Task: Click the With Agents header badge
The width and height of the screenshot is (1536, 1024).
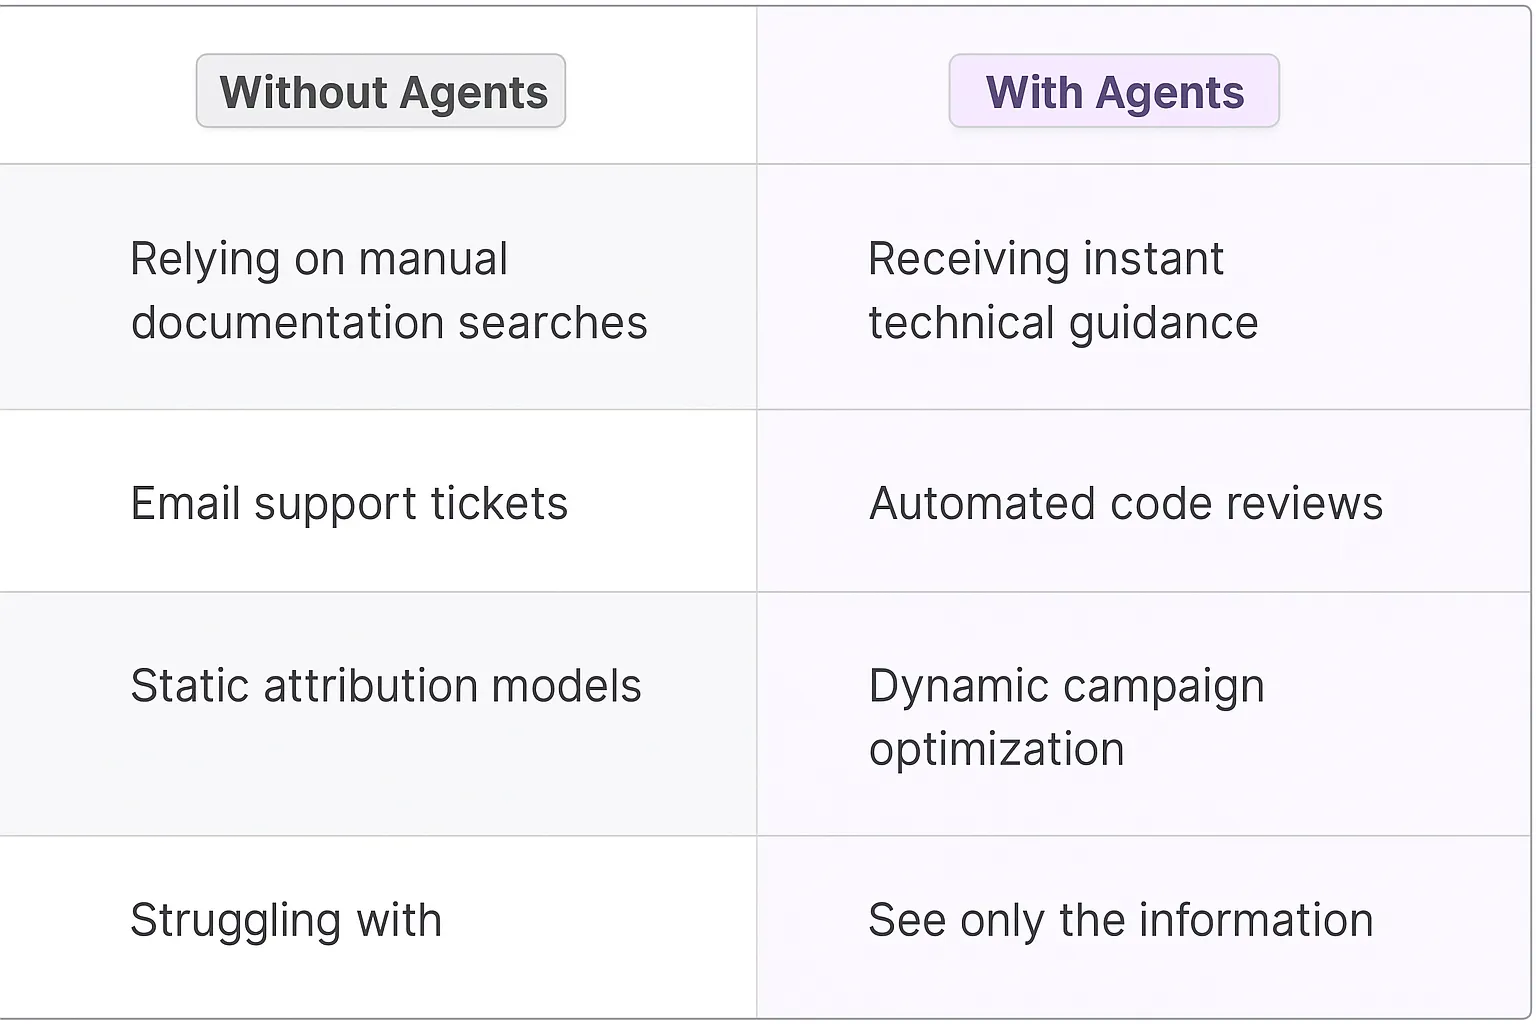Action: click(1114, 92)
